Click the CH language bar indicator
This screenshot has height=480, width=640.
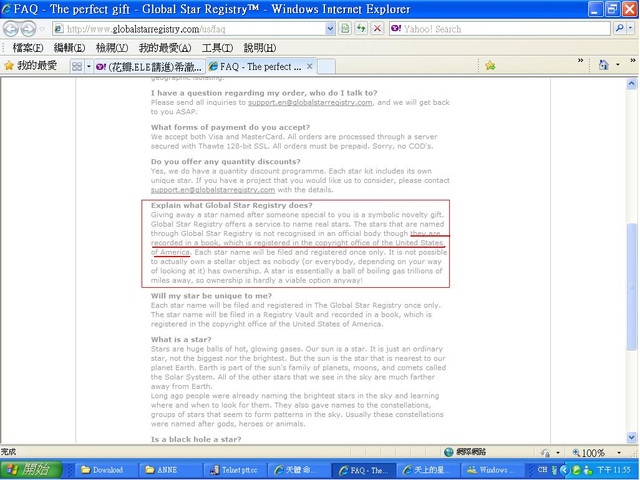click(542, 469)
